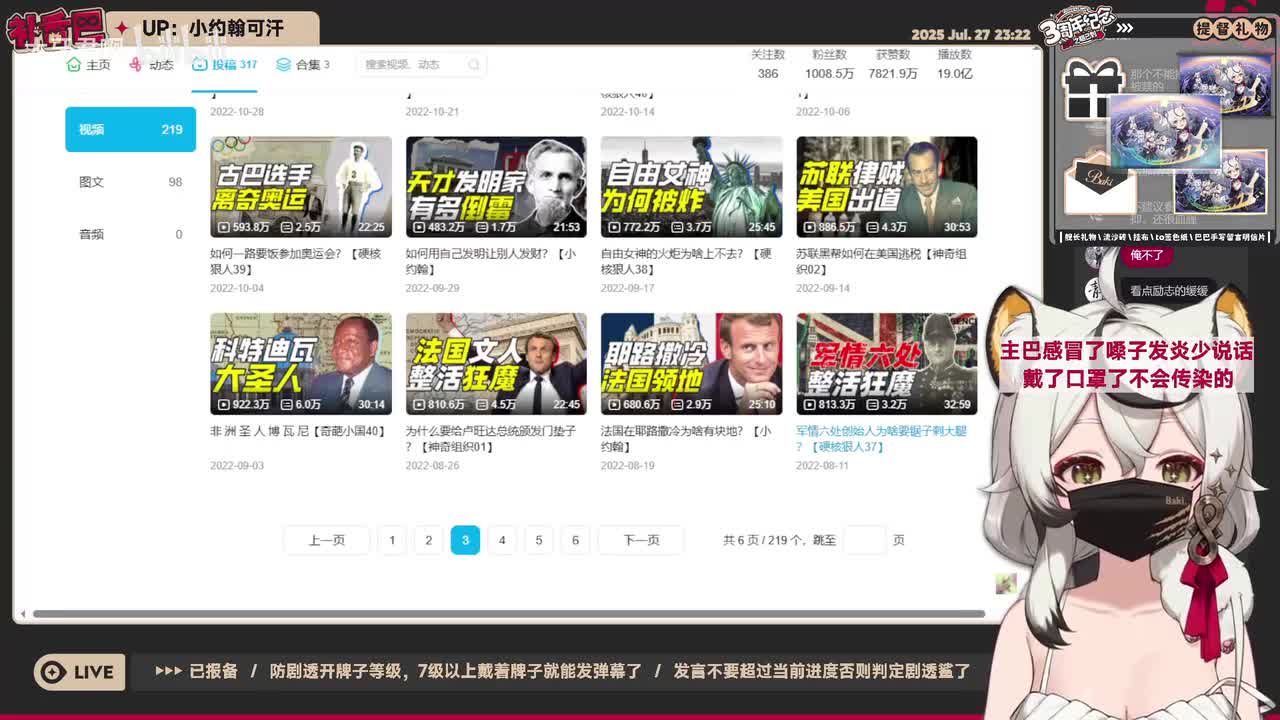This screenshot has width=1280, height=720.
Task: Click the gift box icon in overlay
Action: pyautogui.click(x=1092, y=89)
